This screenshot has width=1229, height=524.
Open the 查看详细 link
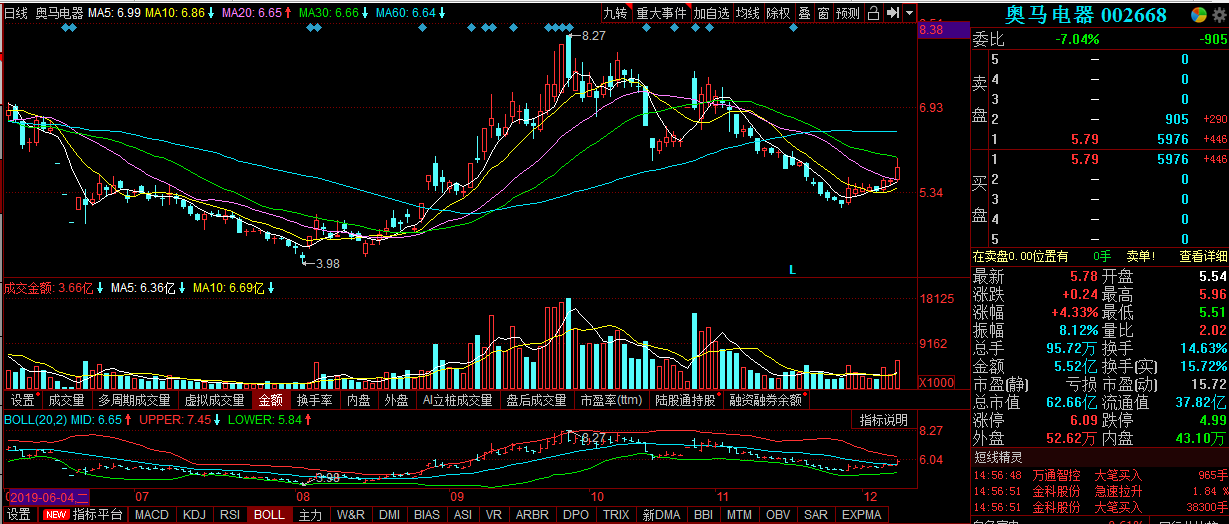1202,257
